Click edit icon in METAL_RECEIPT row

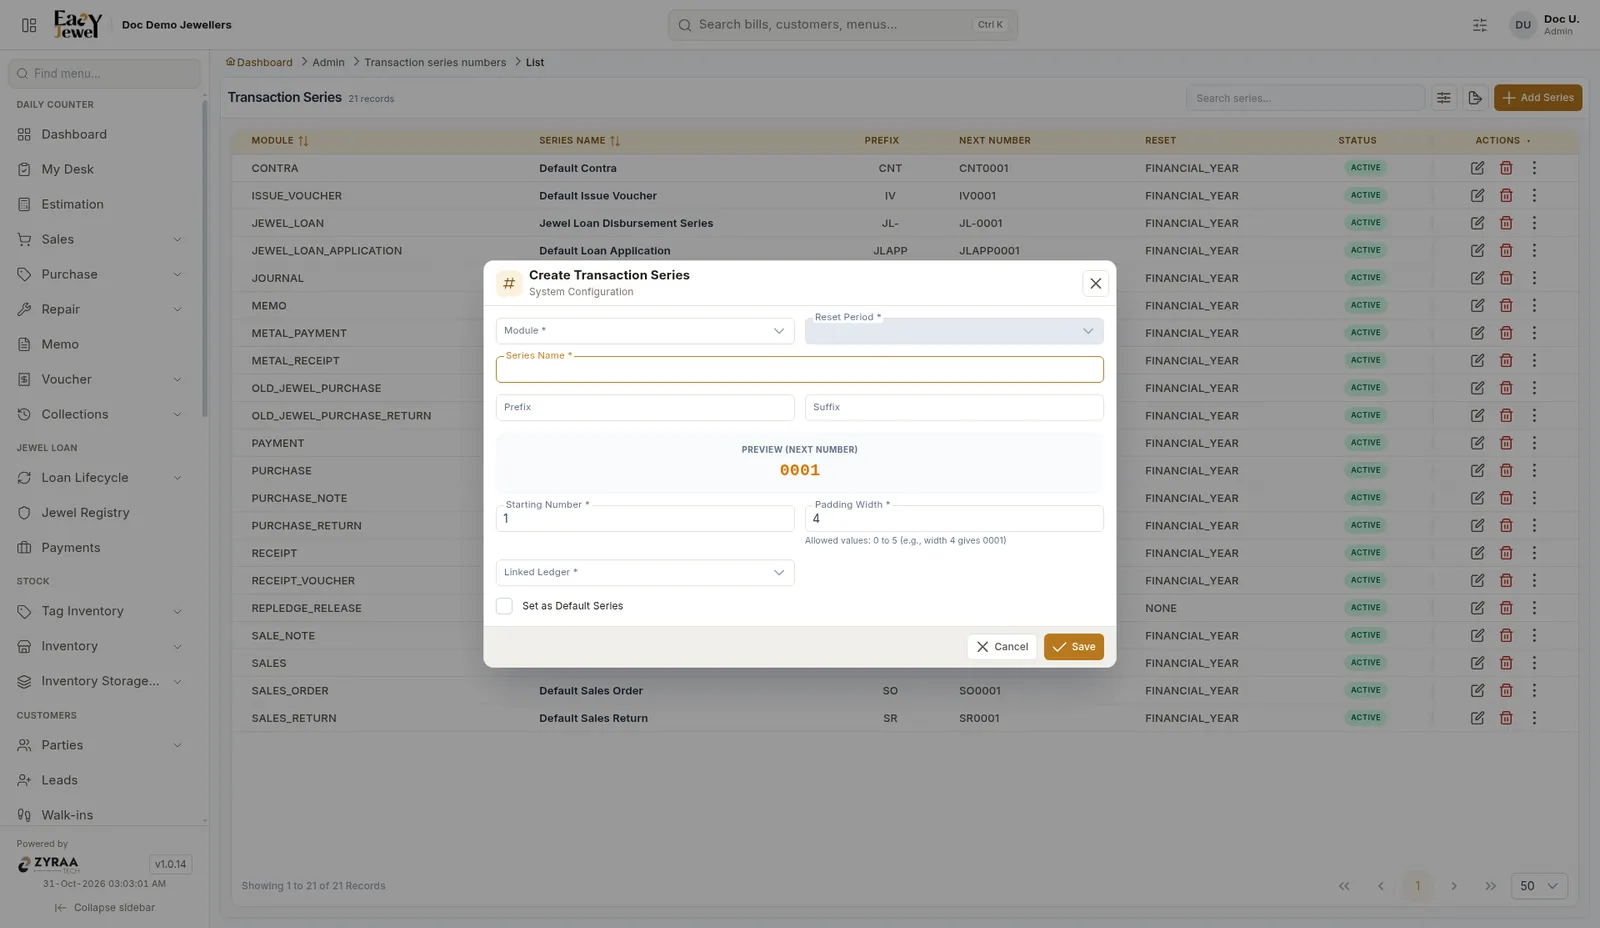[1477, 361]
